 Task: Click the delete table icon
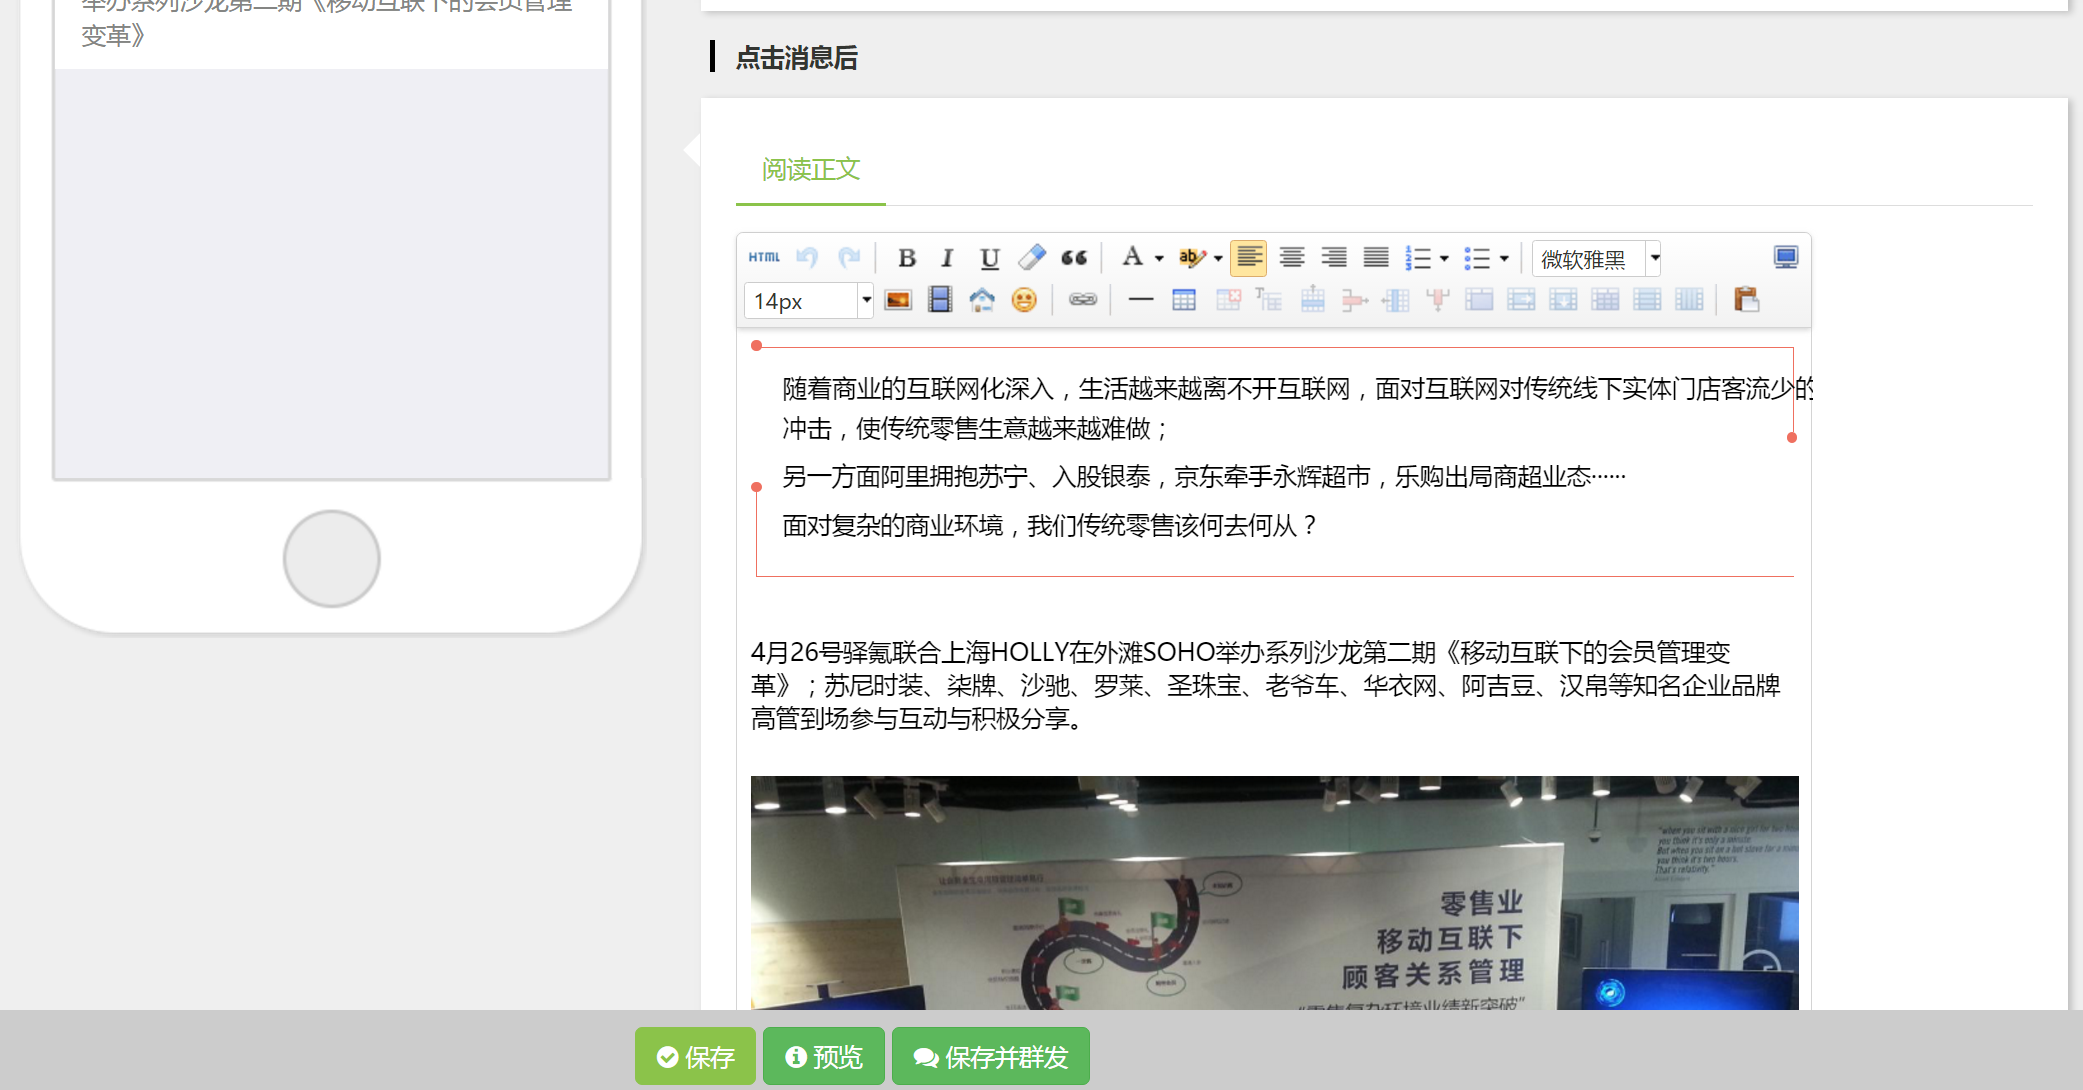pos(1228,300)
